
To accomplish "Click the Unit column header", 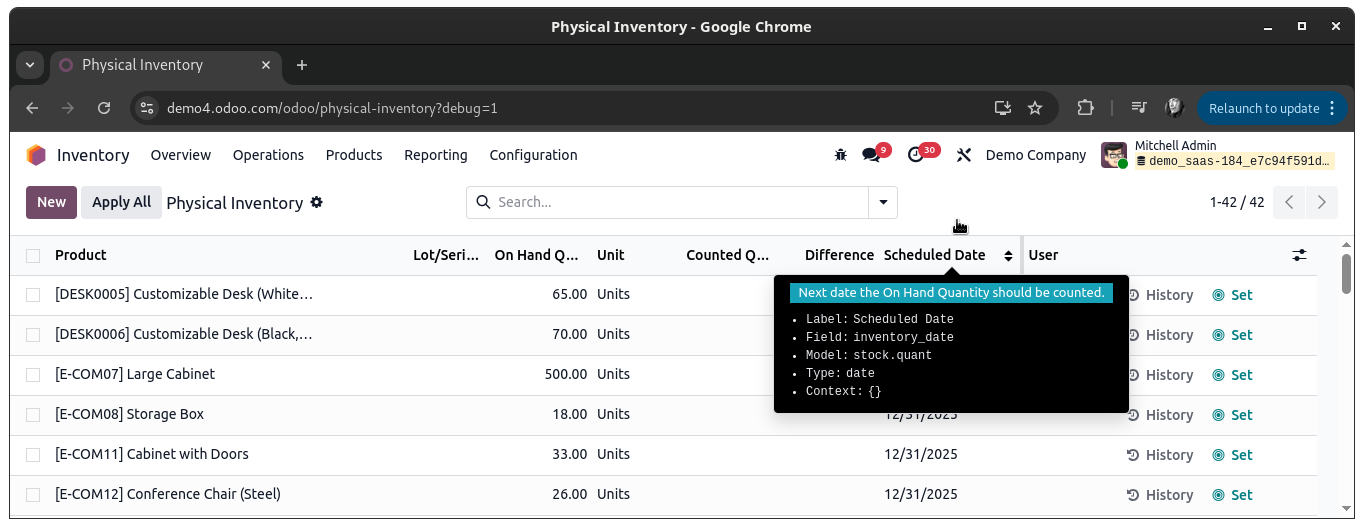I will pyautogui.click(x=611, y=255).
